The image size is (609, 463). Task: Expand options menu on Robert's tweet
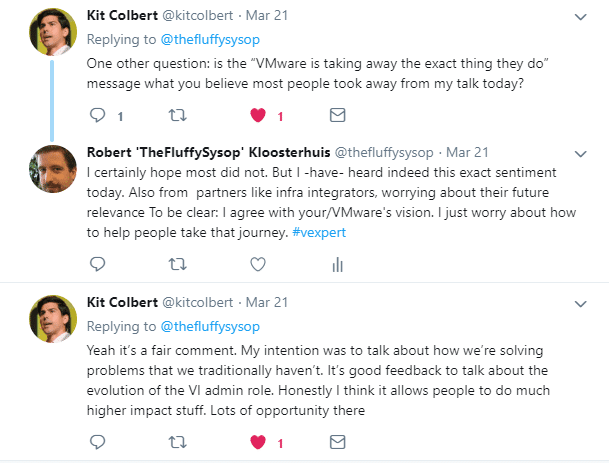(581, 154)
